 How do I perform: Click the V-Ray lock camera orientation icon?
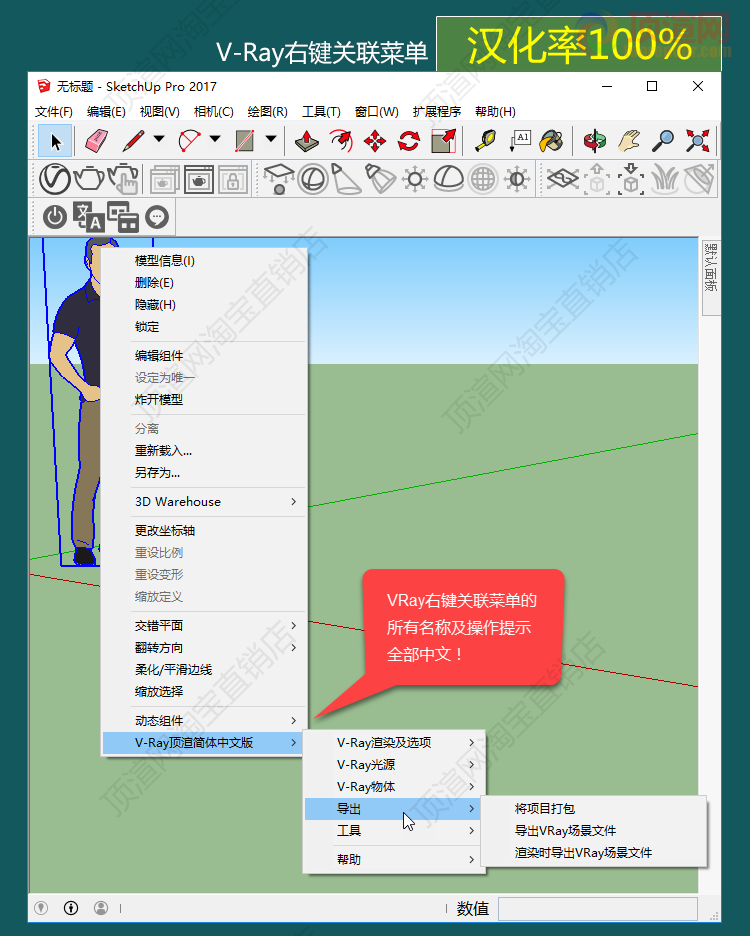(233, 179)
